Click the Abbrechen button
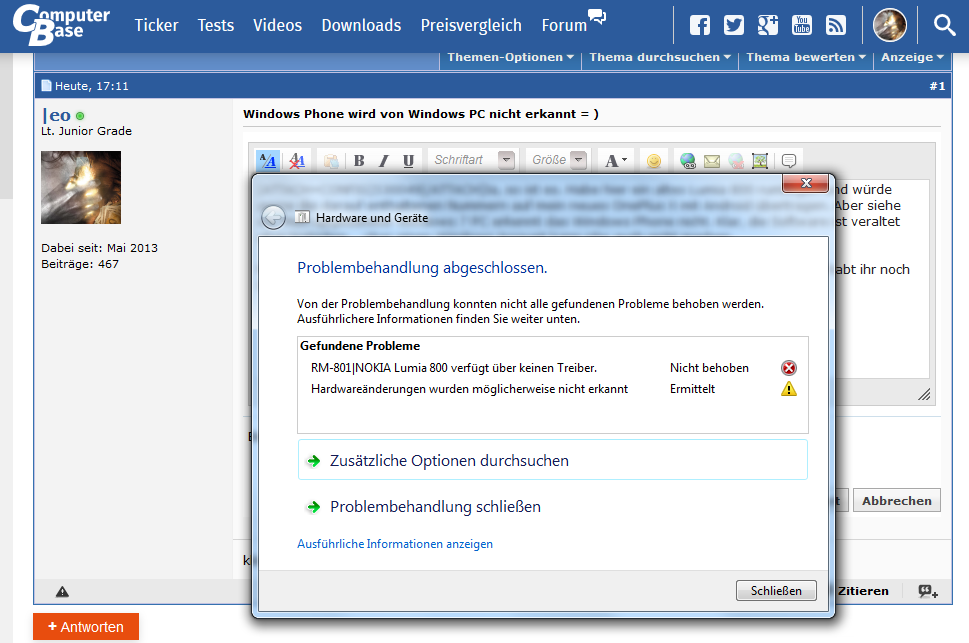 pos(897,501)
